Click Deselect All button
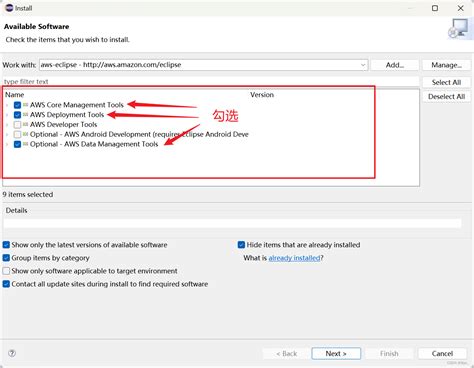The width and height of the screenshot is (474, 368). (446, 97)
